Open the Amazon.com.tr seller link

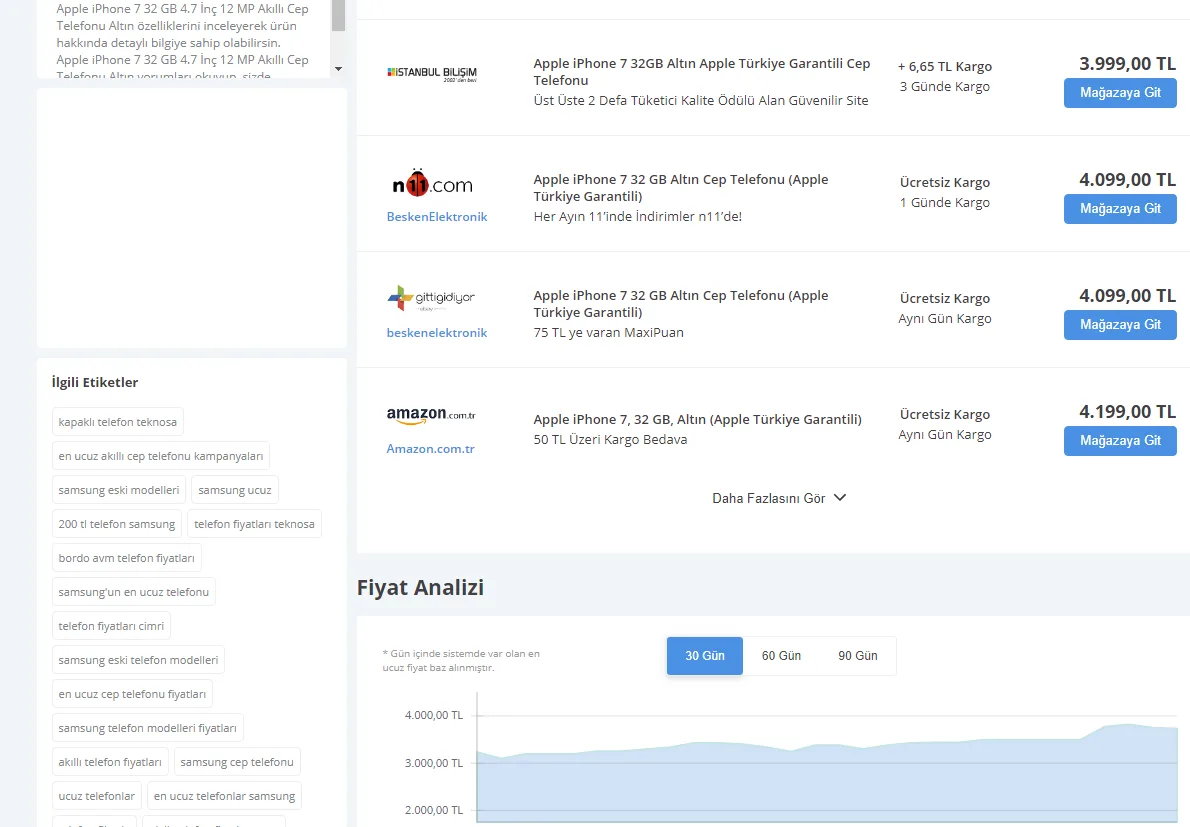click(430, 449)
